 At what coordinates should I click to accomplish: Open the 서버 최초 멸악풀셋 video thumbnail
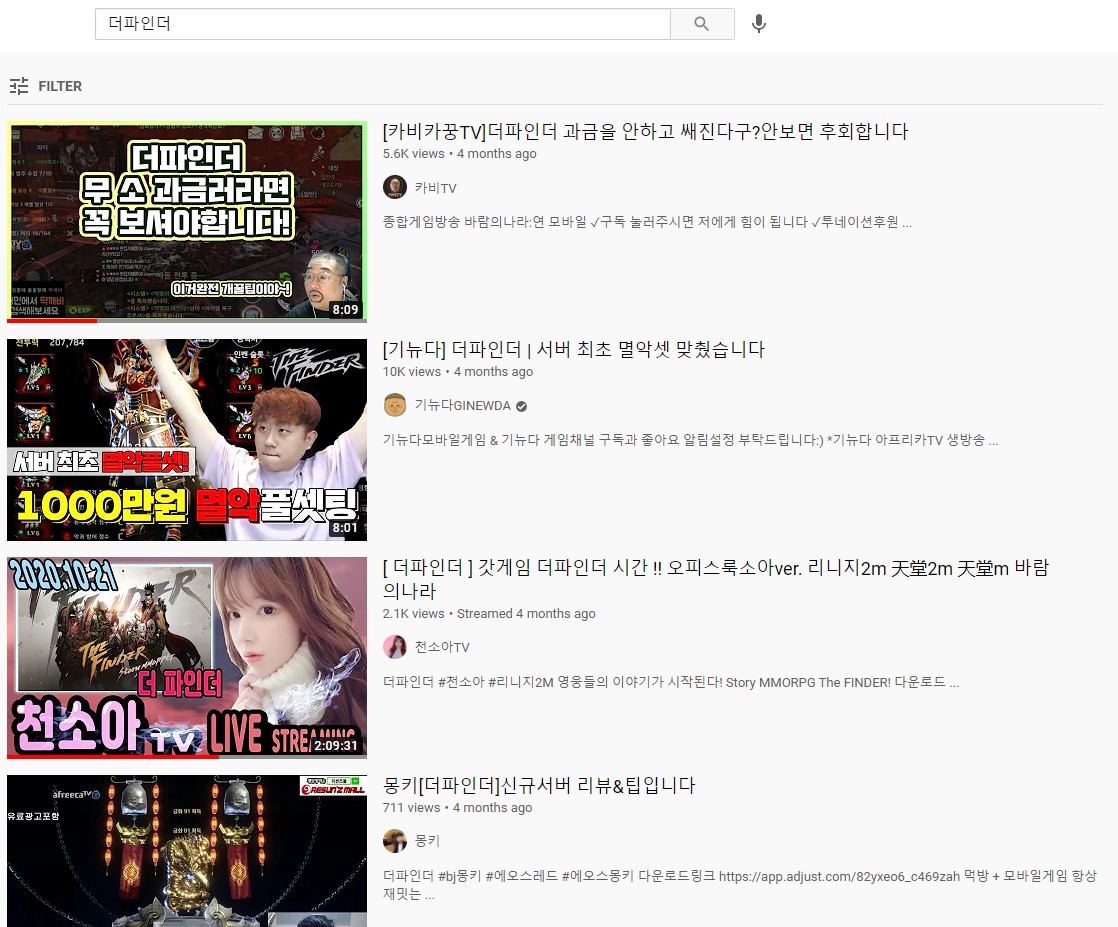point(187,440)
